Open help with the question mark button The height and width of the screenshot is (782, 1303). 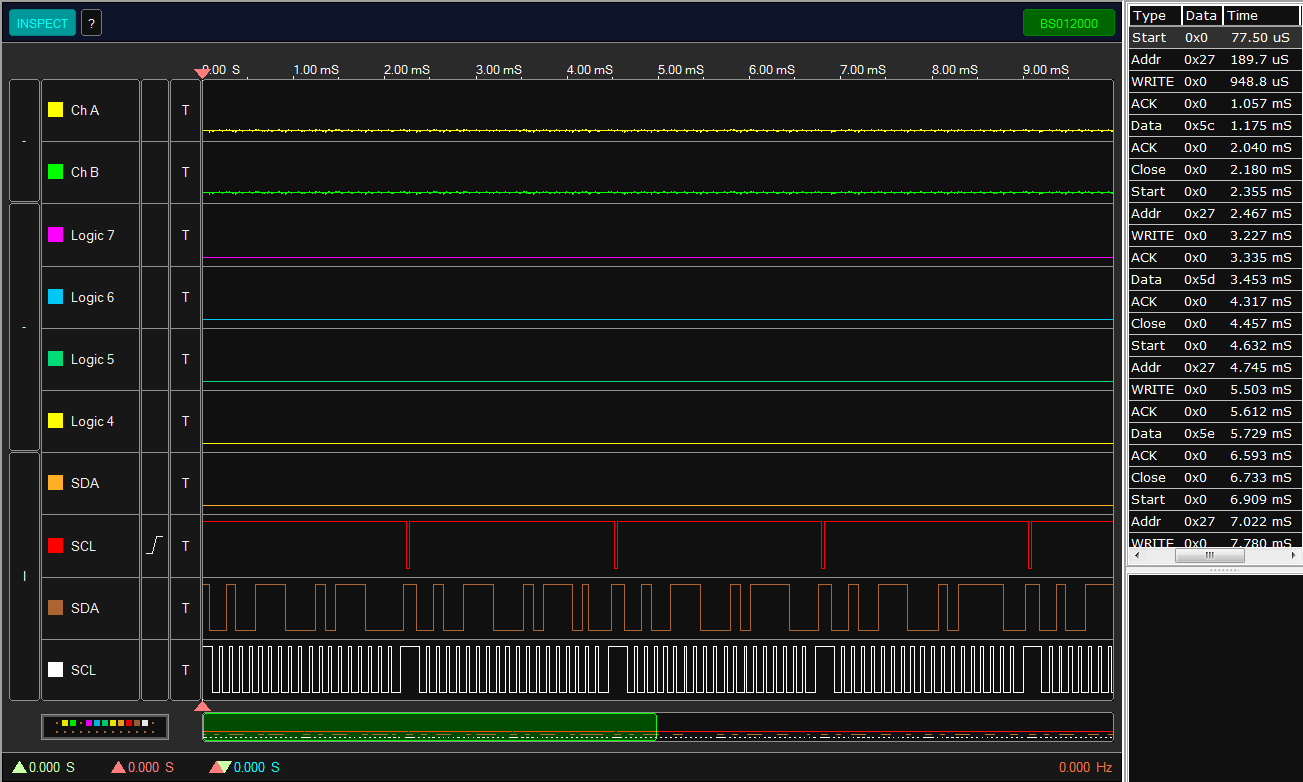pyautogui.click(x=91, y=23)
